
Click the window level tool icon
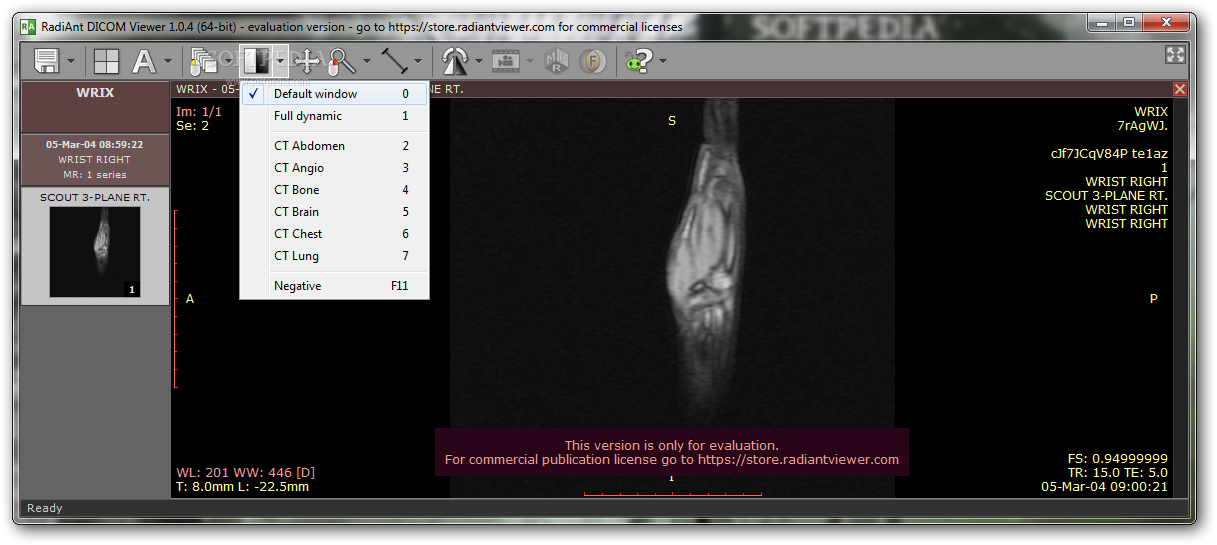pyautogui.click(x=258, y=61)
